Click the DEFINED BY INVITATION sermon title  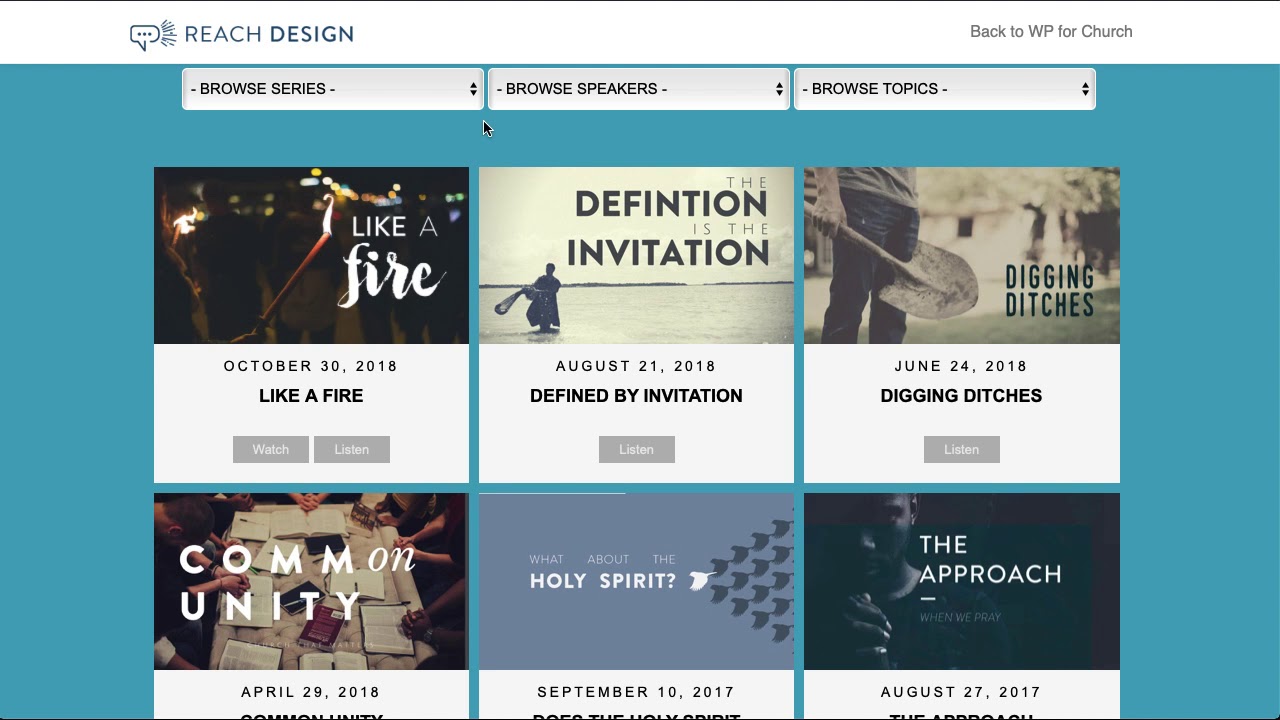636,396
